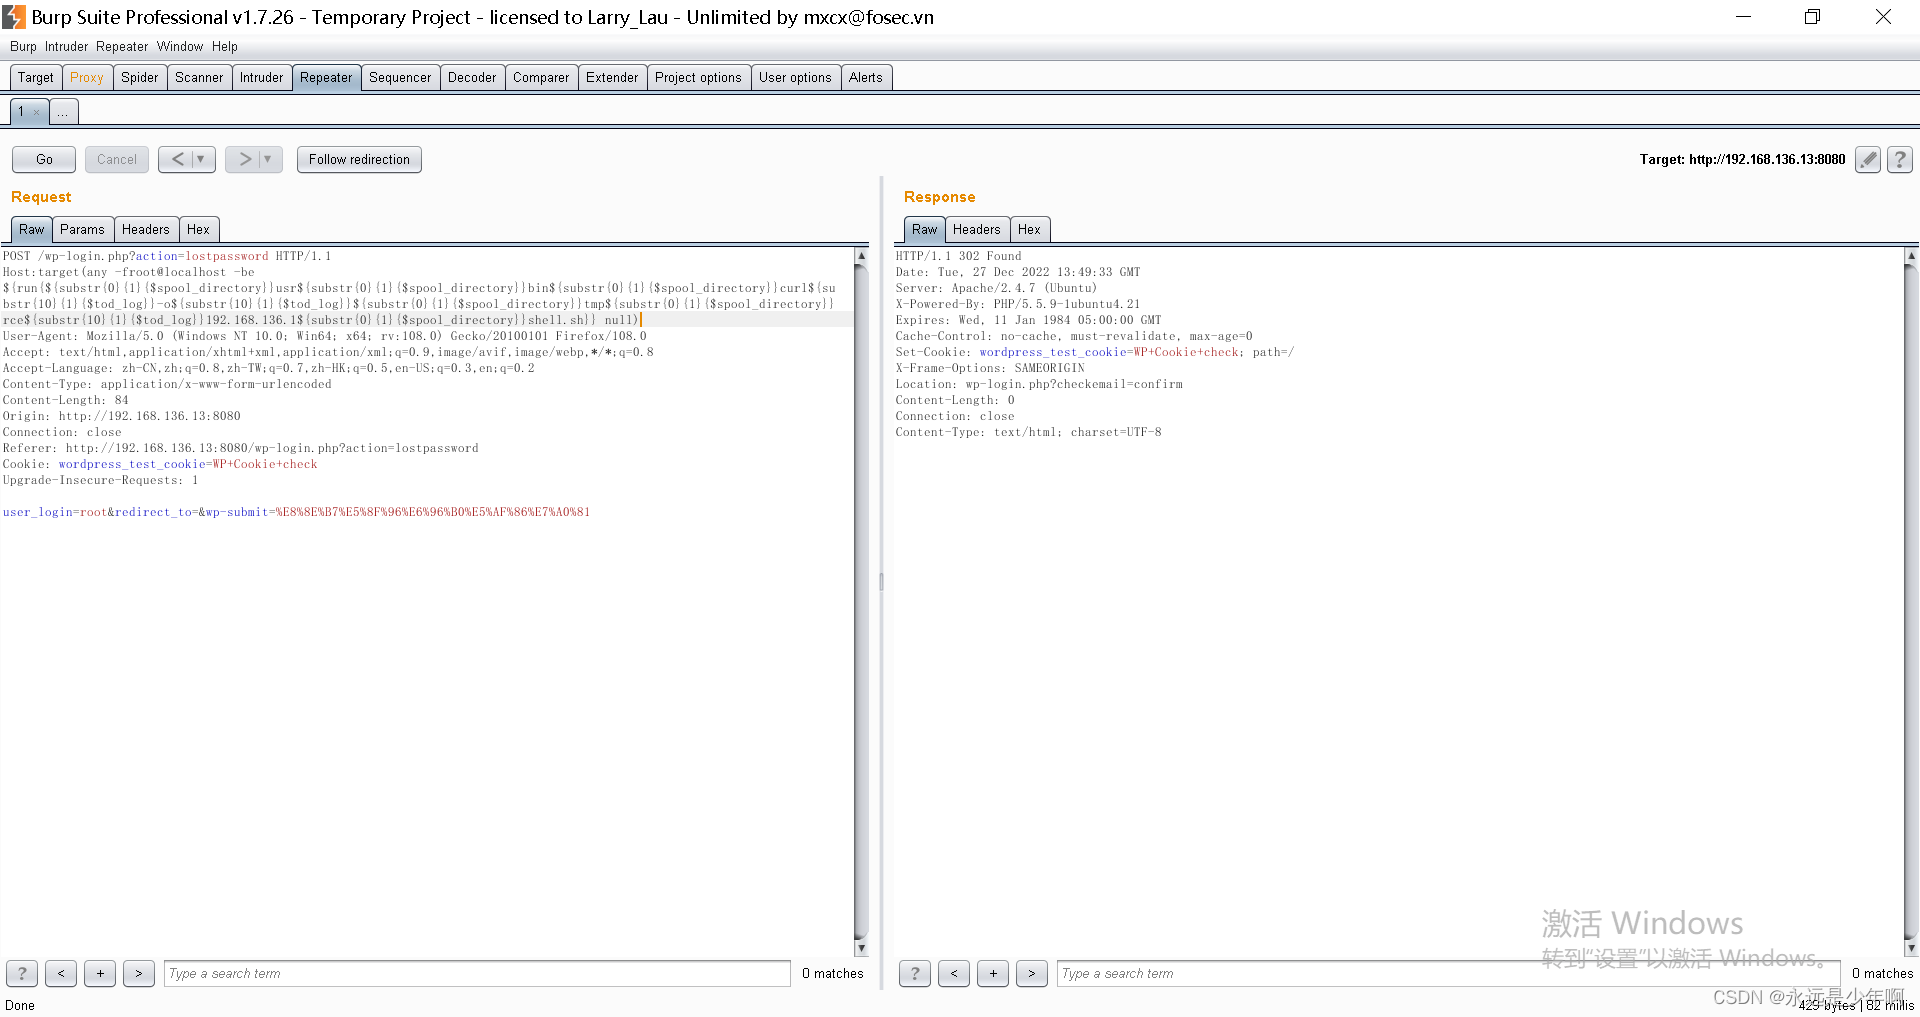1920x1017 pixels.
Task: Click the response pane scroll-up arrow
Action: 1911,256
